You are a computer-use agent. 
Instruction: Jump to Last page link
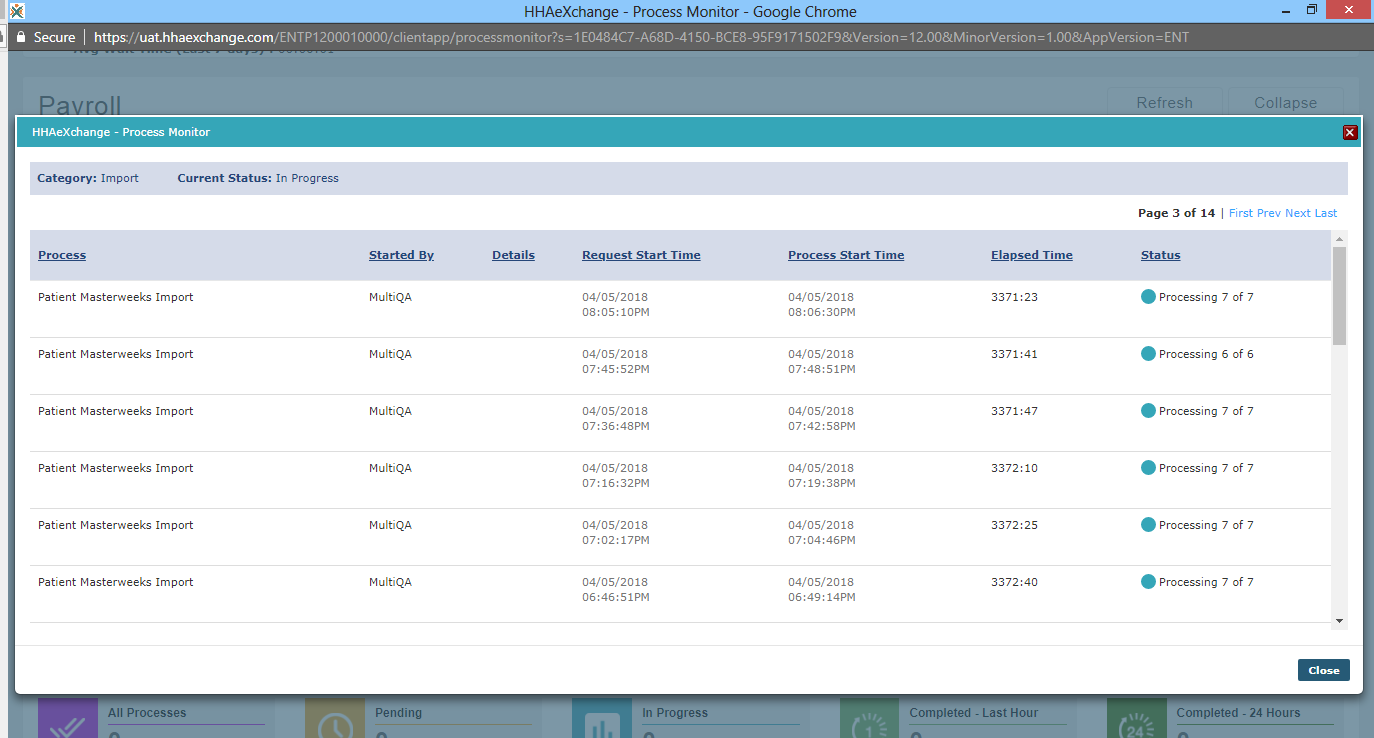tap(1325, 213)
